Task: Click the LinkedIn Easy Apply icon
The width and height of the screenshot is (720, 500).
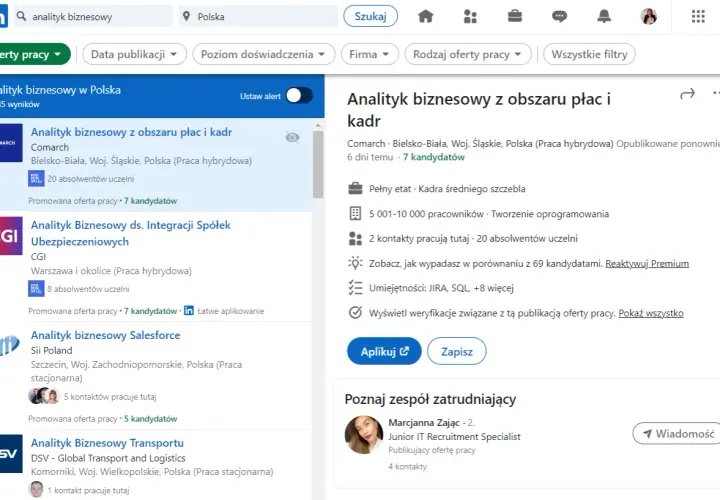Action: pyautogui.click(x=189, y=310)
